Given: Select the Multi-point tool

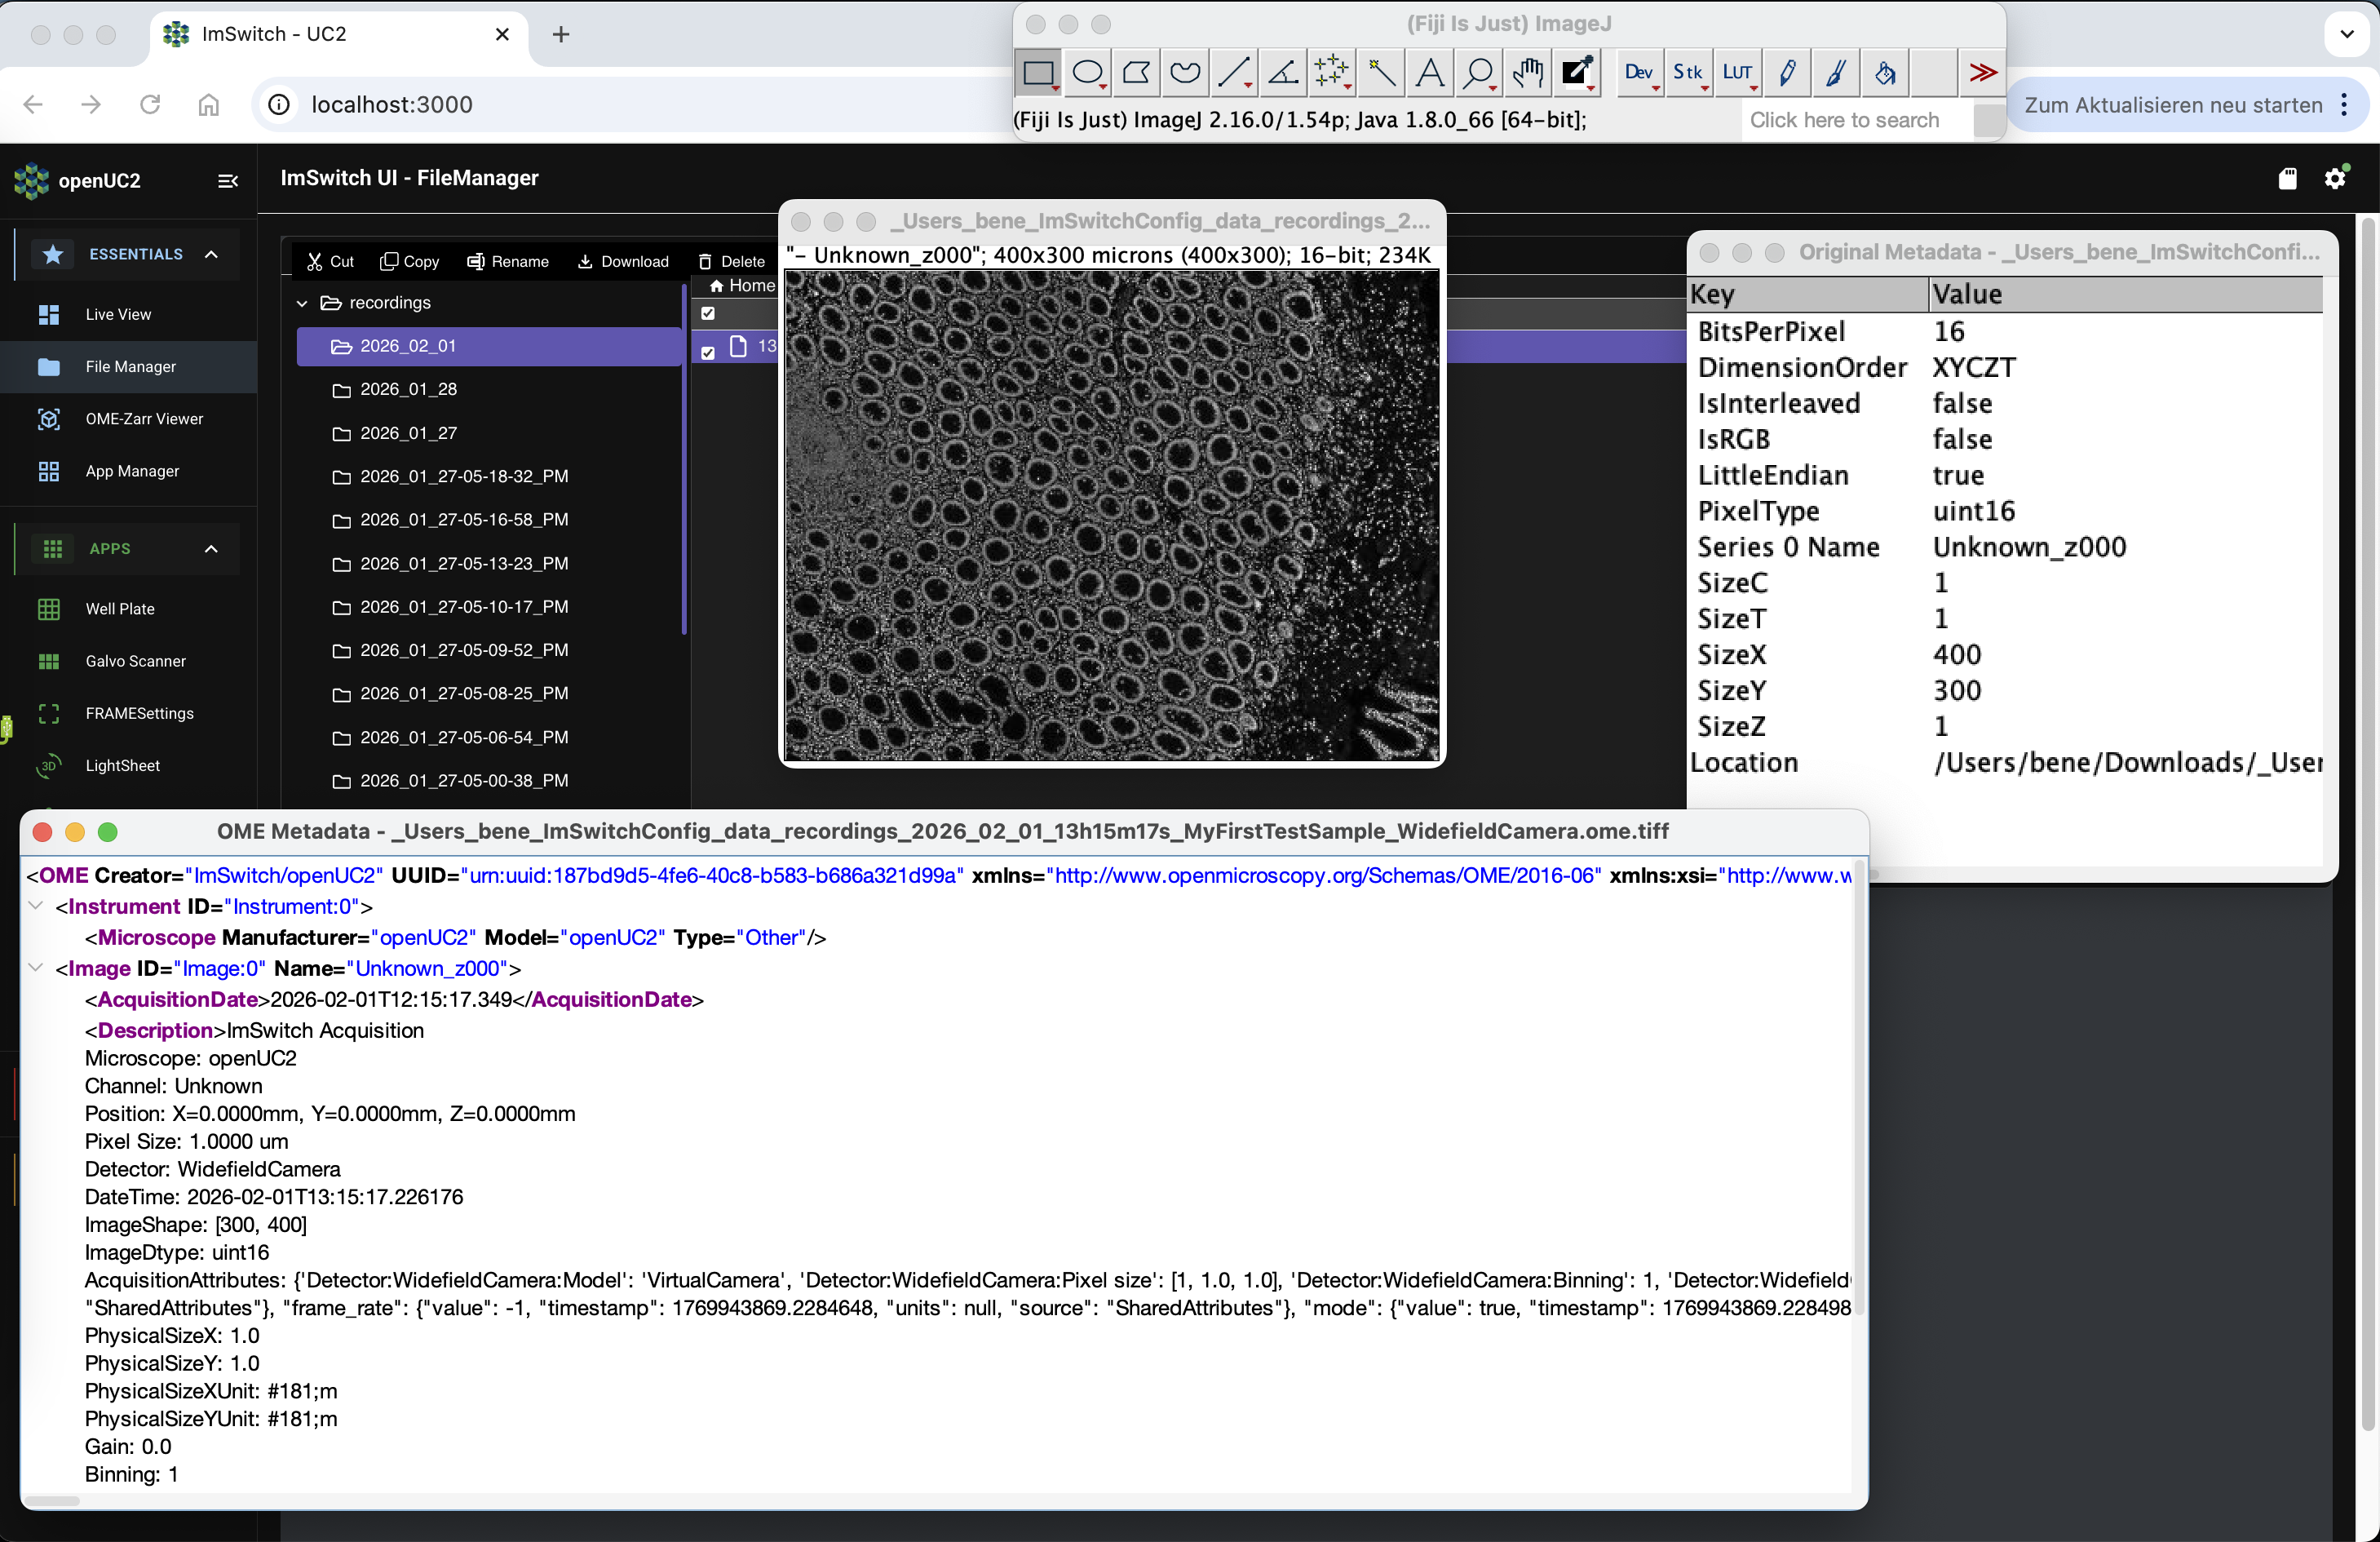Looking at the screenshot, I should 1332,73.
